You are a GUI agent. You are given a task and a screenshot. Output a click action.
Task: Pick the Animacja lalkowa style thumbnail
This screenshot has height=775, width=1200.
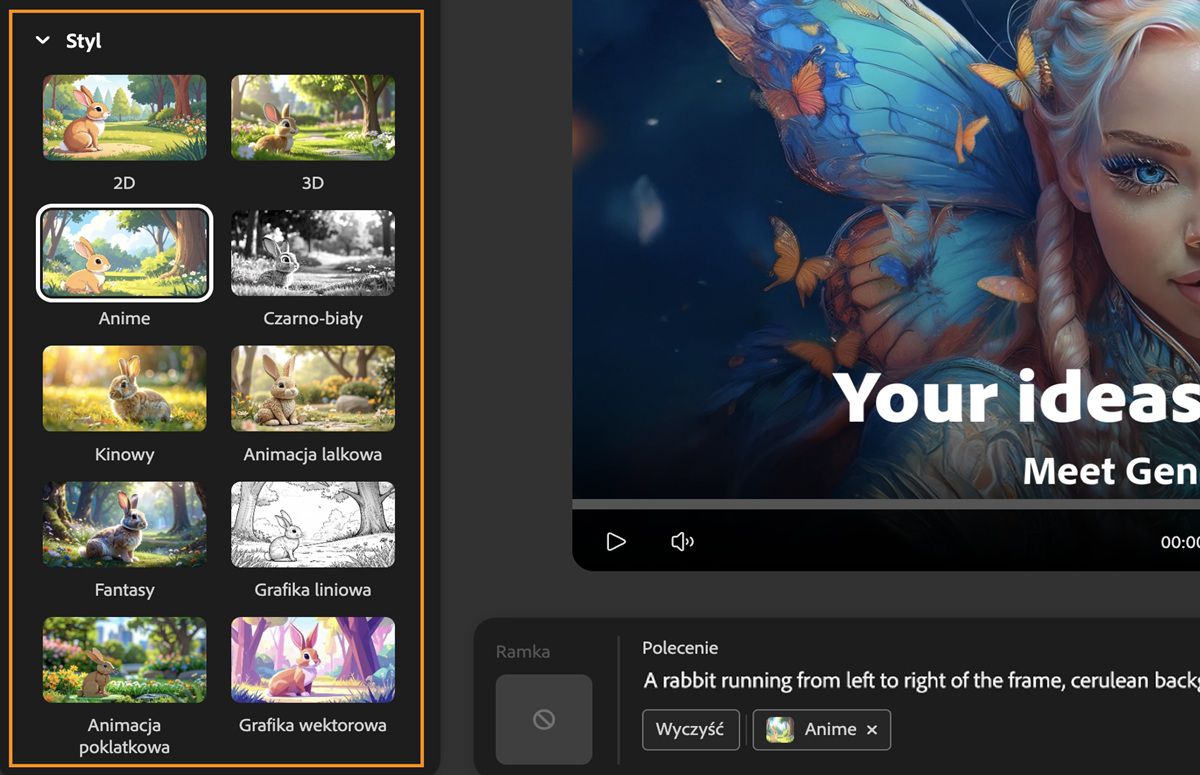pos(313,388)
